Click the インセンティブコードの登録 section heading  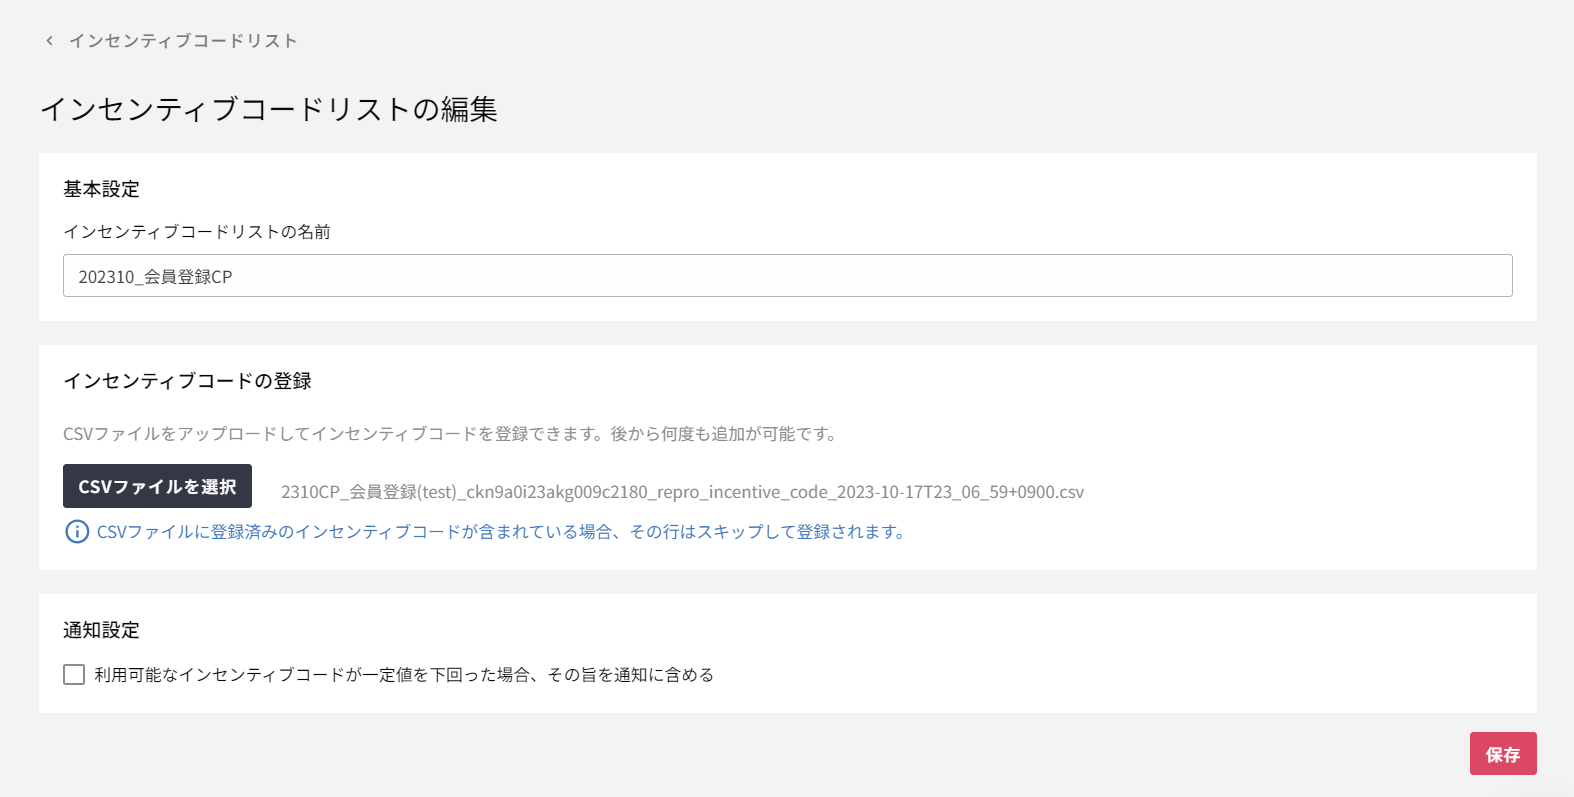pos(187,381)
